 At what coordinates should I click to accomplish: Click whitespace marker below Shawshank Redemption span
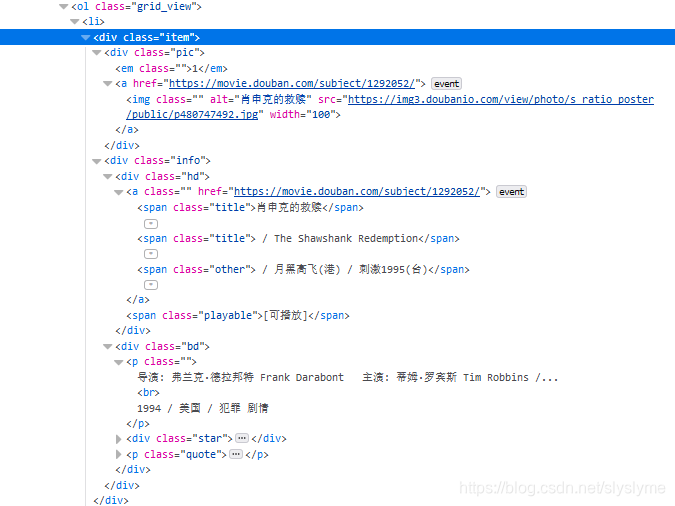coord(151,254)
